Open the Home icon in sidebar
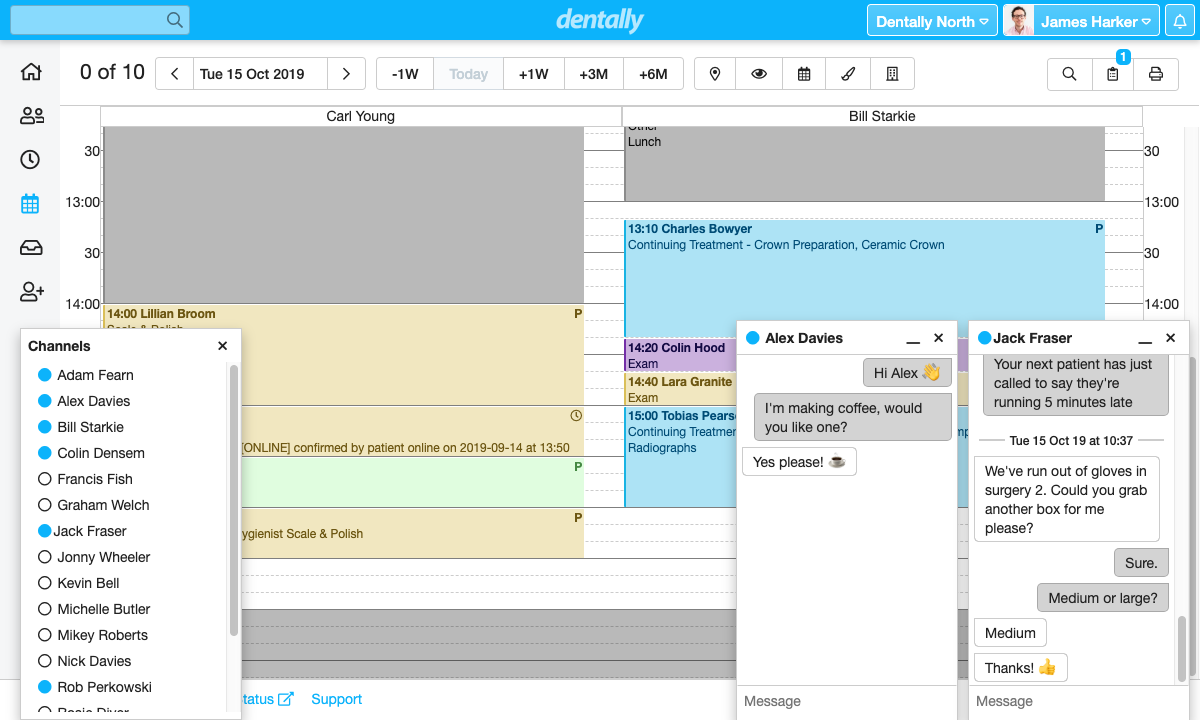 tap(31, 72)
